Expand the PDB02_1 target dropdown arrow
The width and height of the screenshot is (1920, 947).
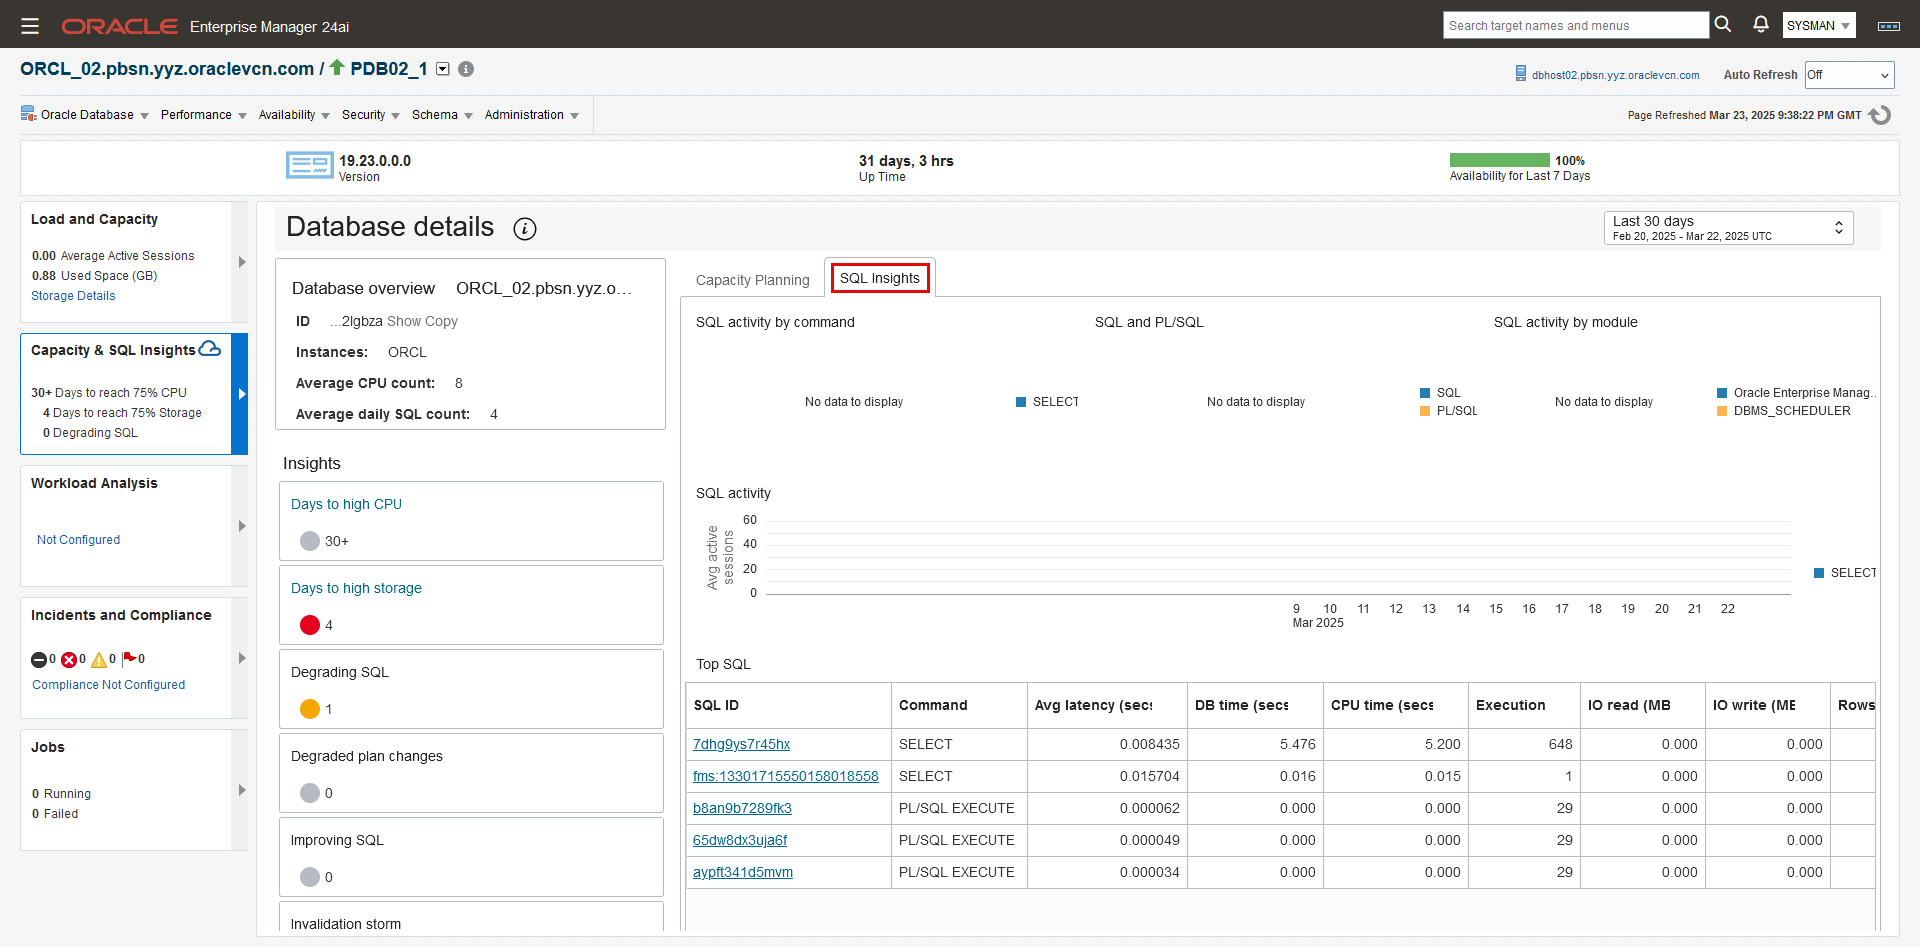442,69
